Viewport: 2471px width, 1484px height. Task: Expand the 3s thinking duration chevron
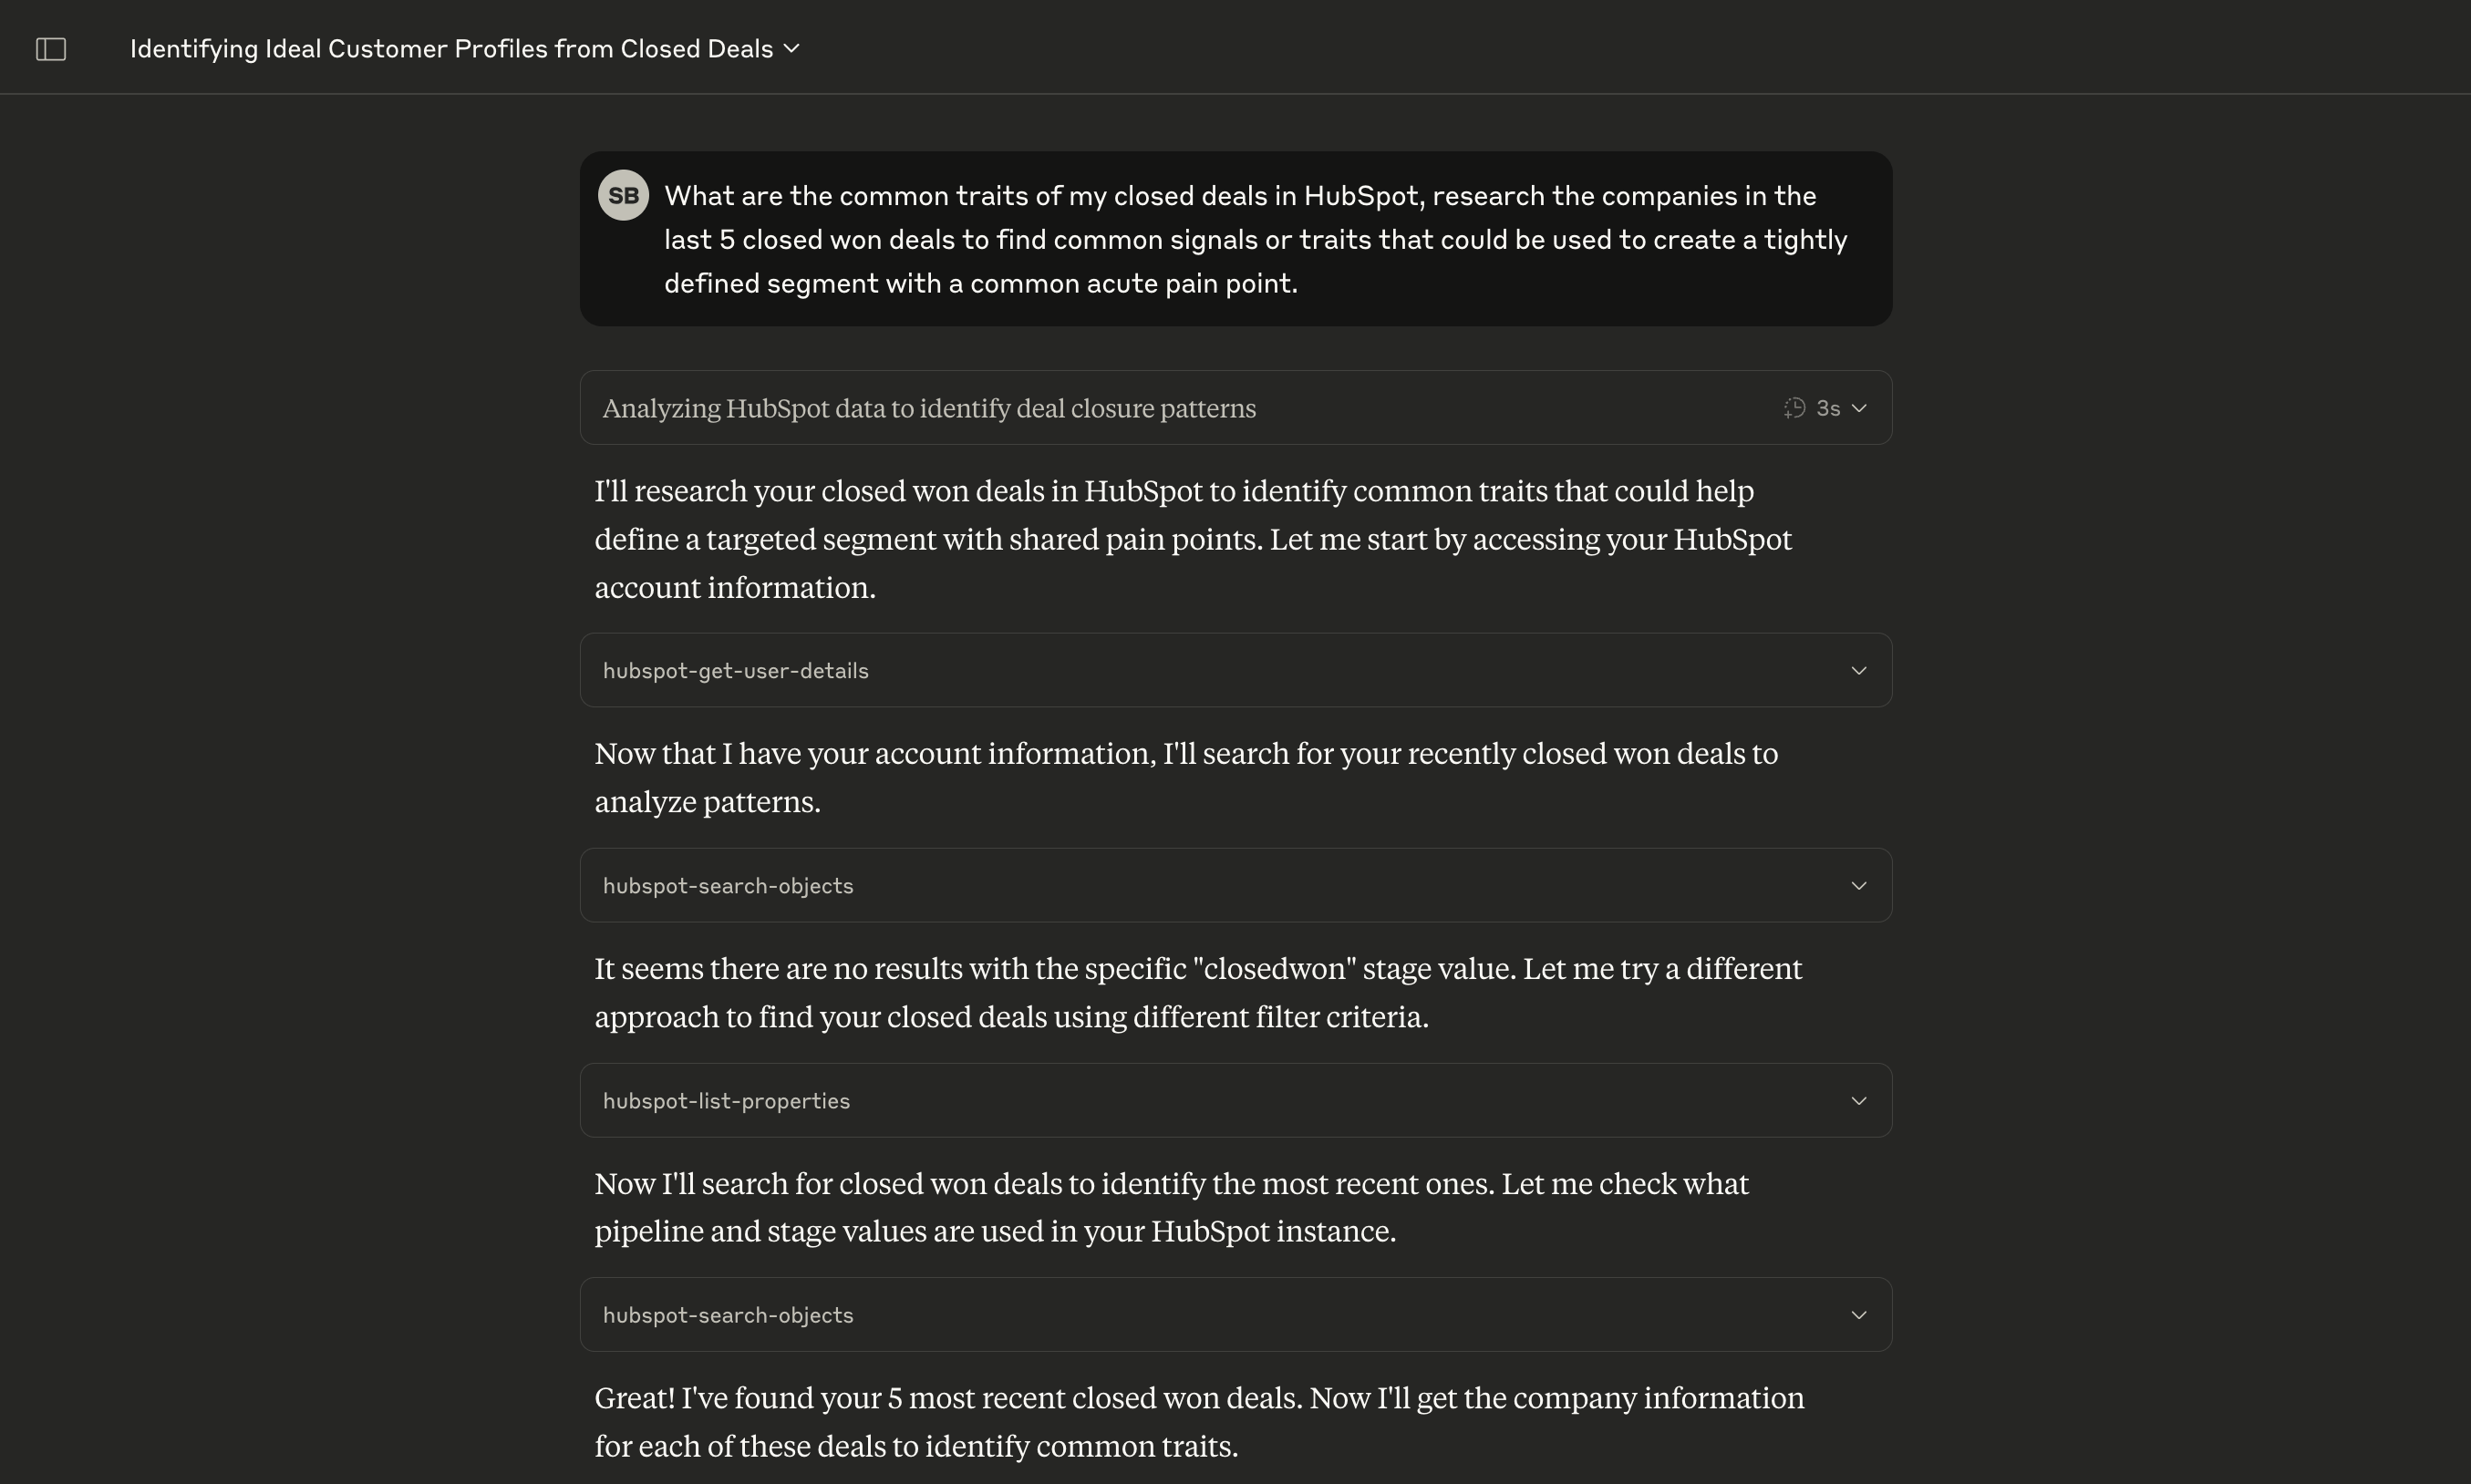click(1859, 408)
